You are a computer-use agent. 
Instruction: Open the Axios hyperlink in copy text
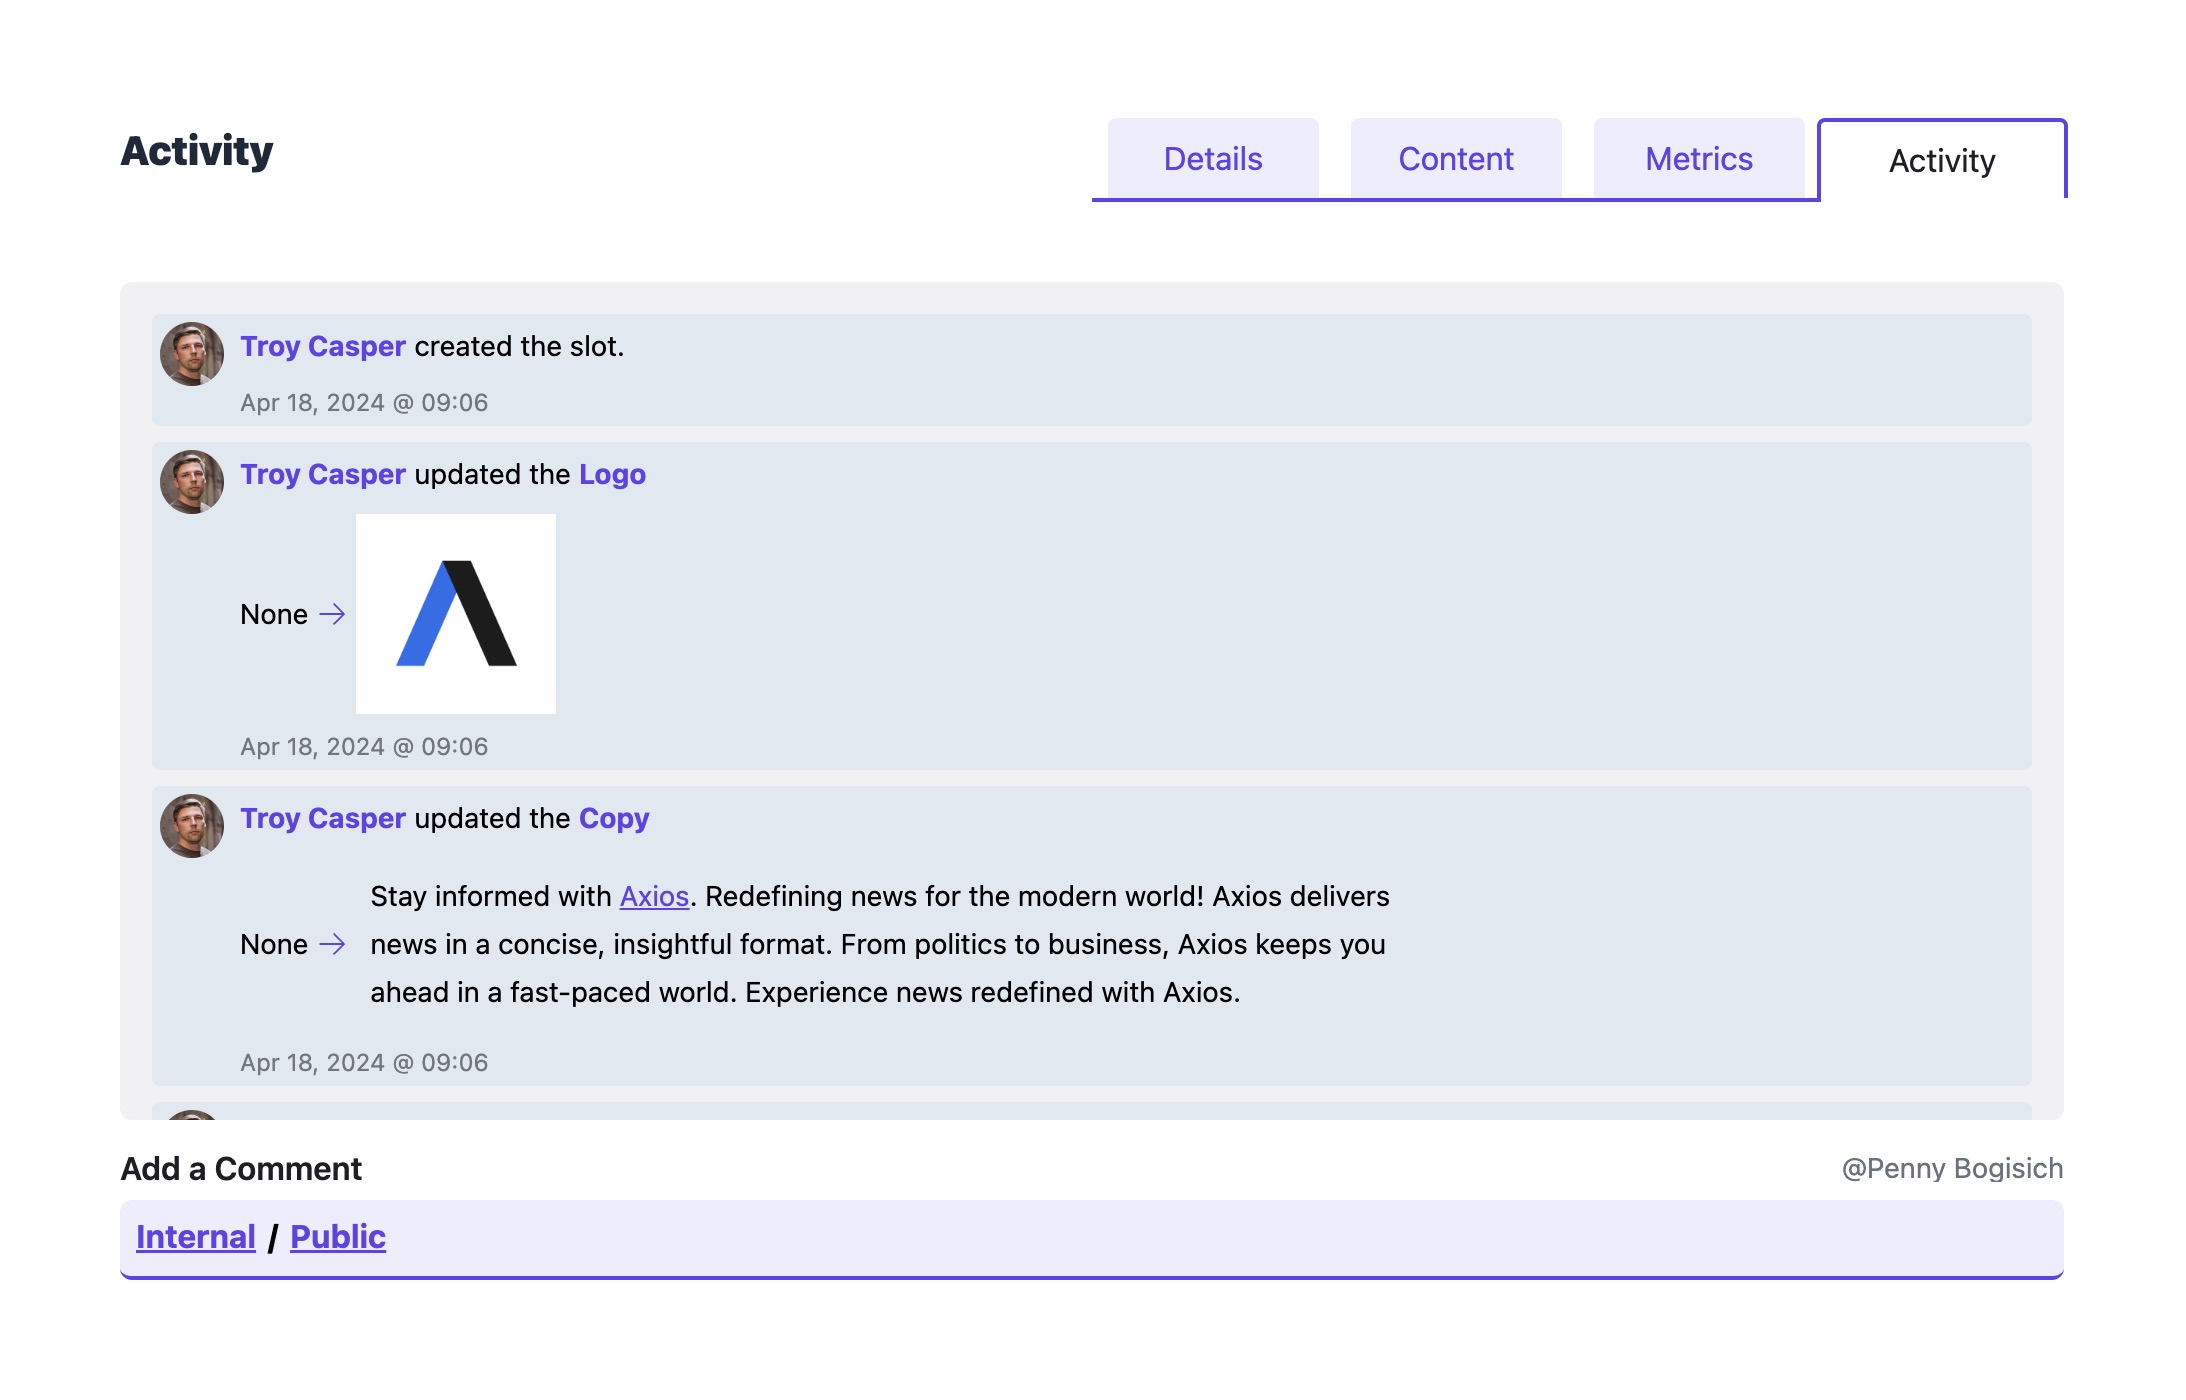tap(654, 896)
